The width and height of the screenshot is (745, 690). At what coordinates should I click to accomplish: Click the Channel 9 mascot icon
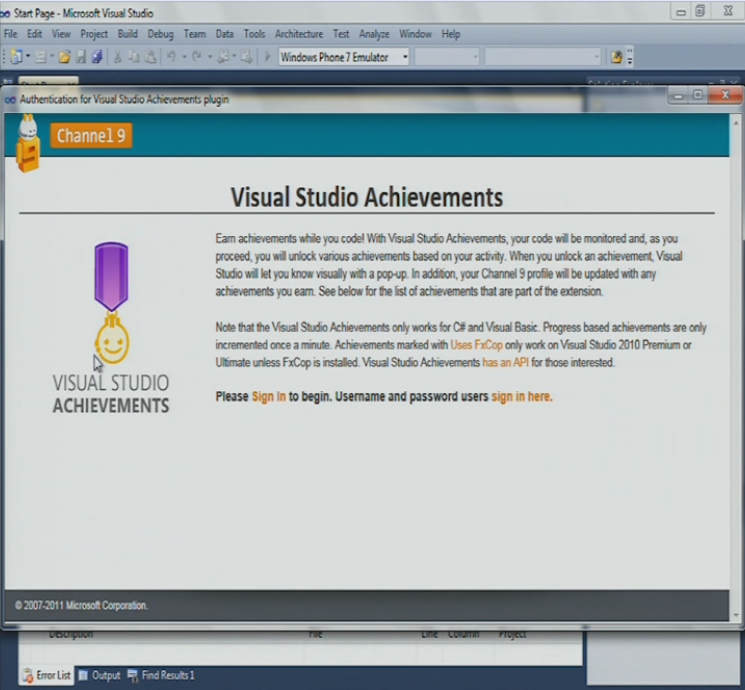(27, 144)
